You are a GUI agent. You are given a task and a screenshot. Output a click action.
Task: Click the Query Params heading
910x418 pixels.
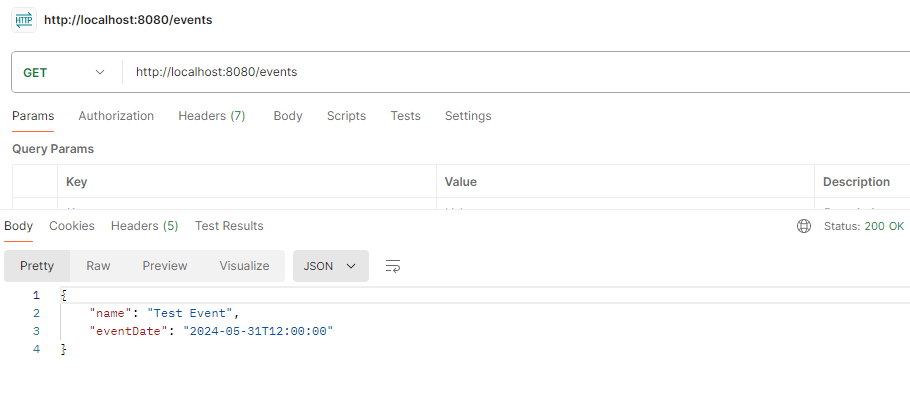click(x=53, y=149)
